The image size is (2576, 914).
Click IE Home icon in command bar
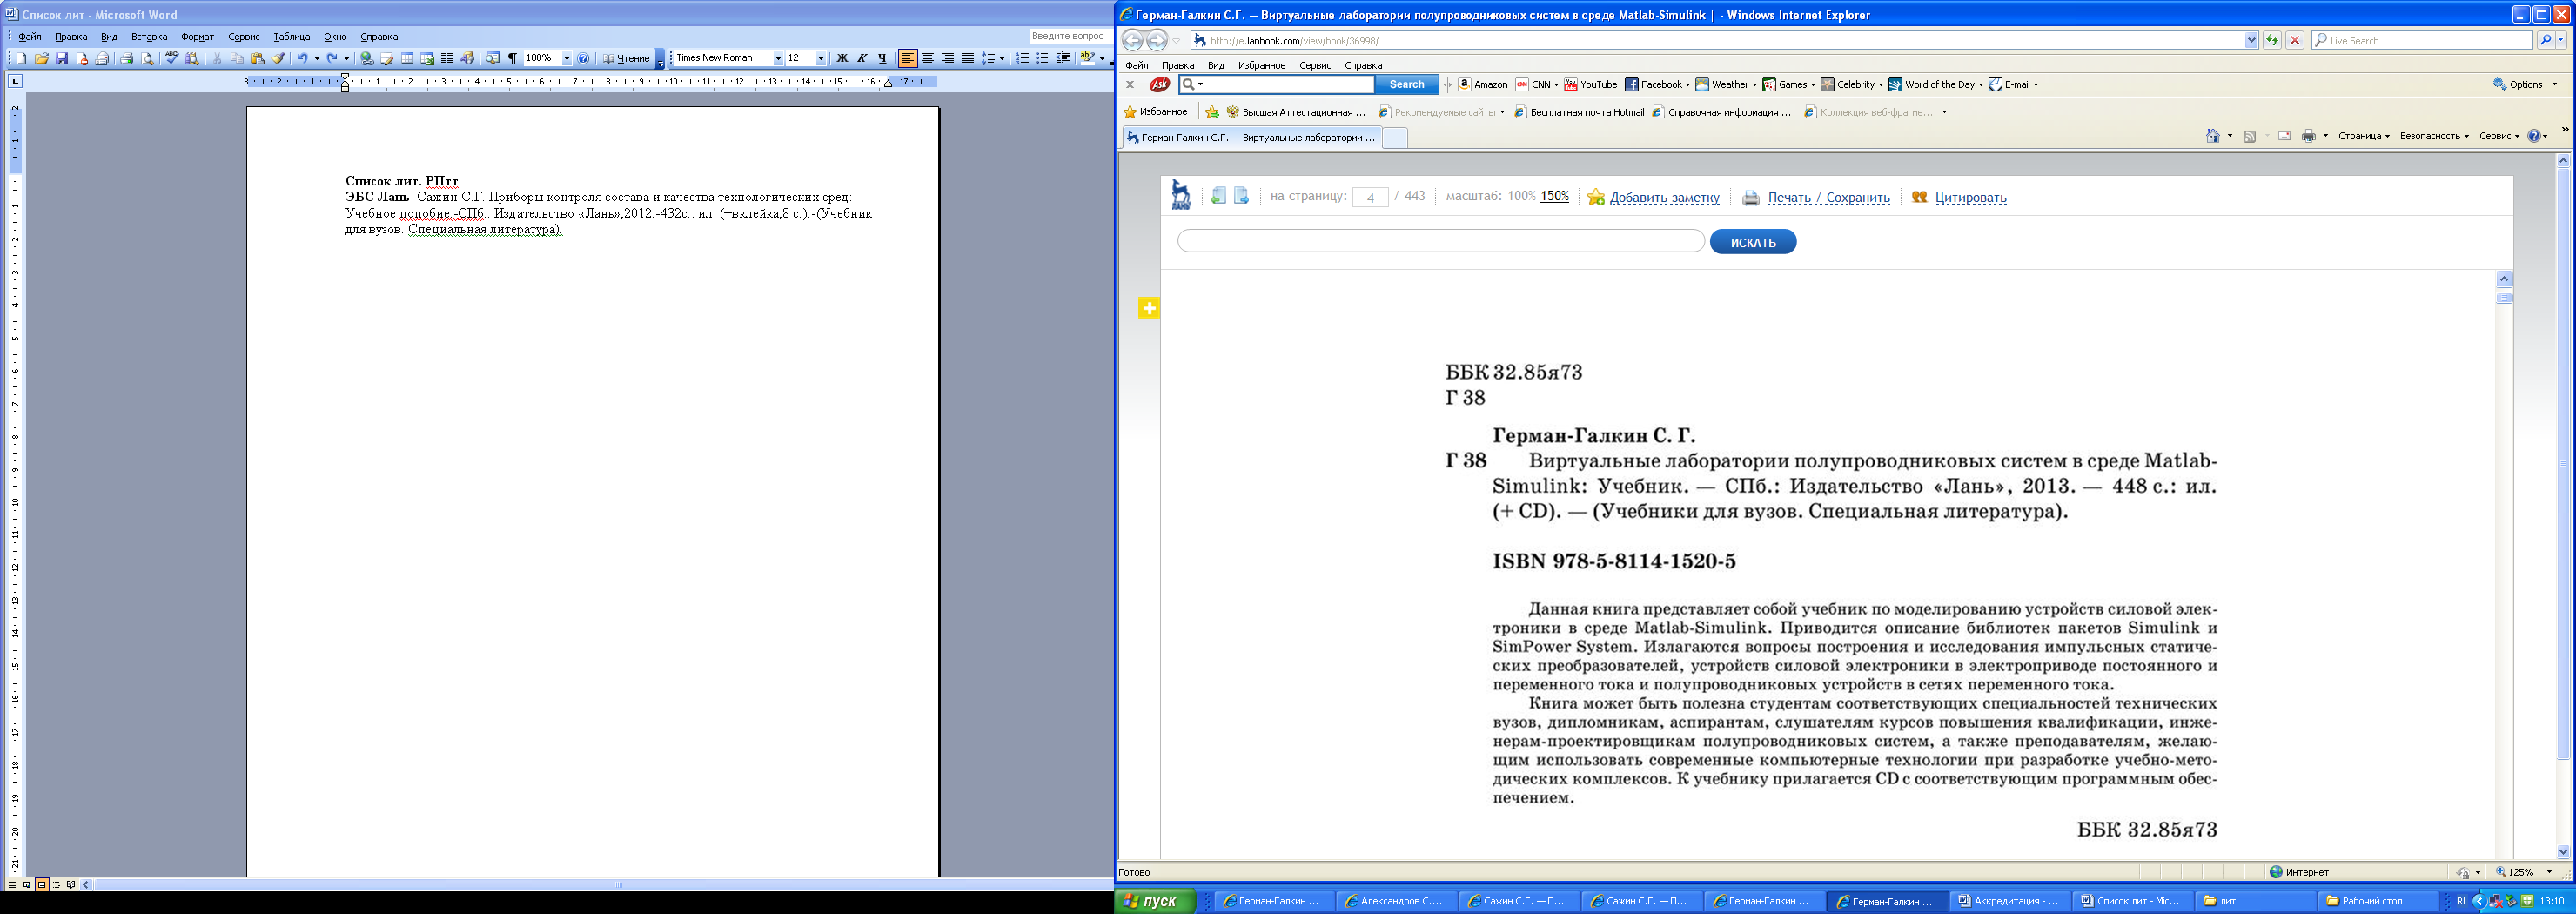(2212, 136)
